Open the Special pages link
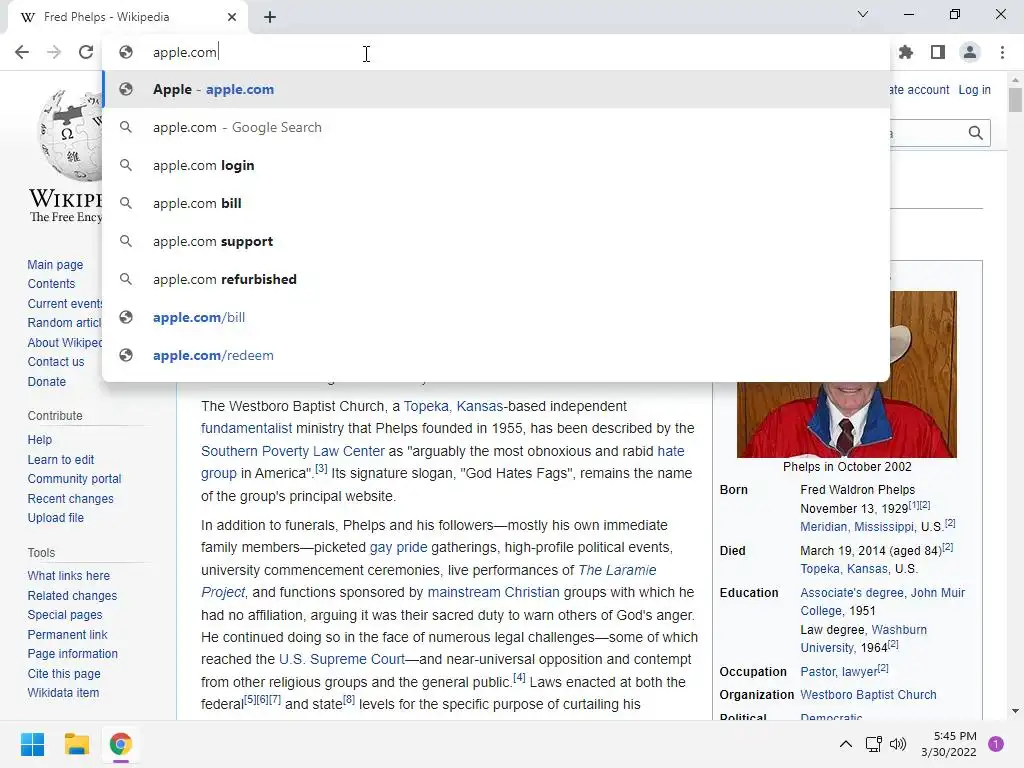1024x768 pixels. click(x=65, y=615)
